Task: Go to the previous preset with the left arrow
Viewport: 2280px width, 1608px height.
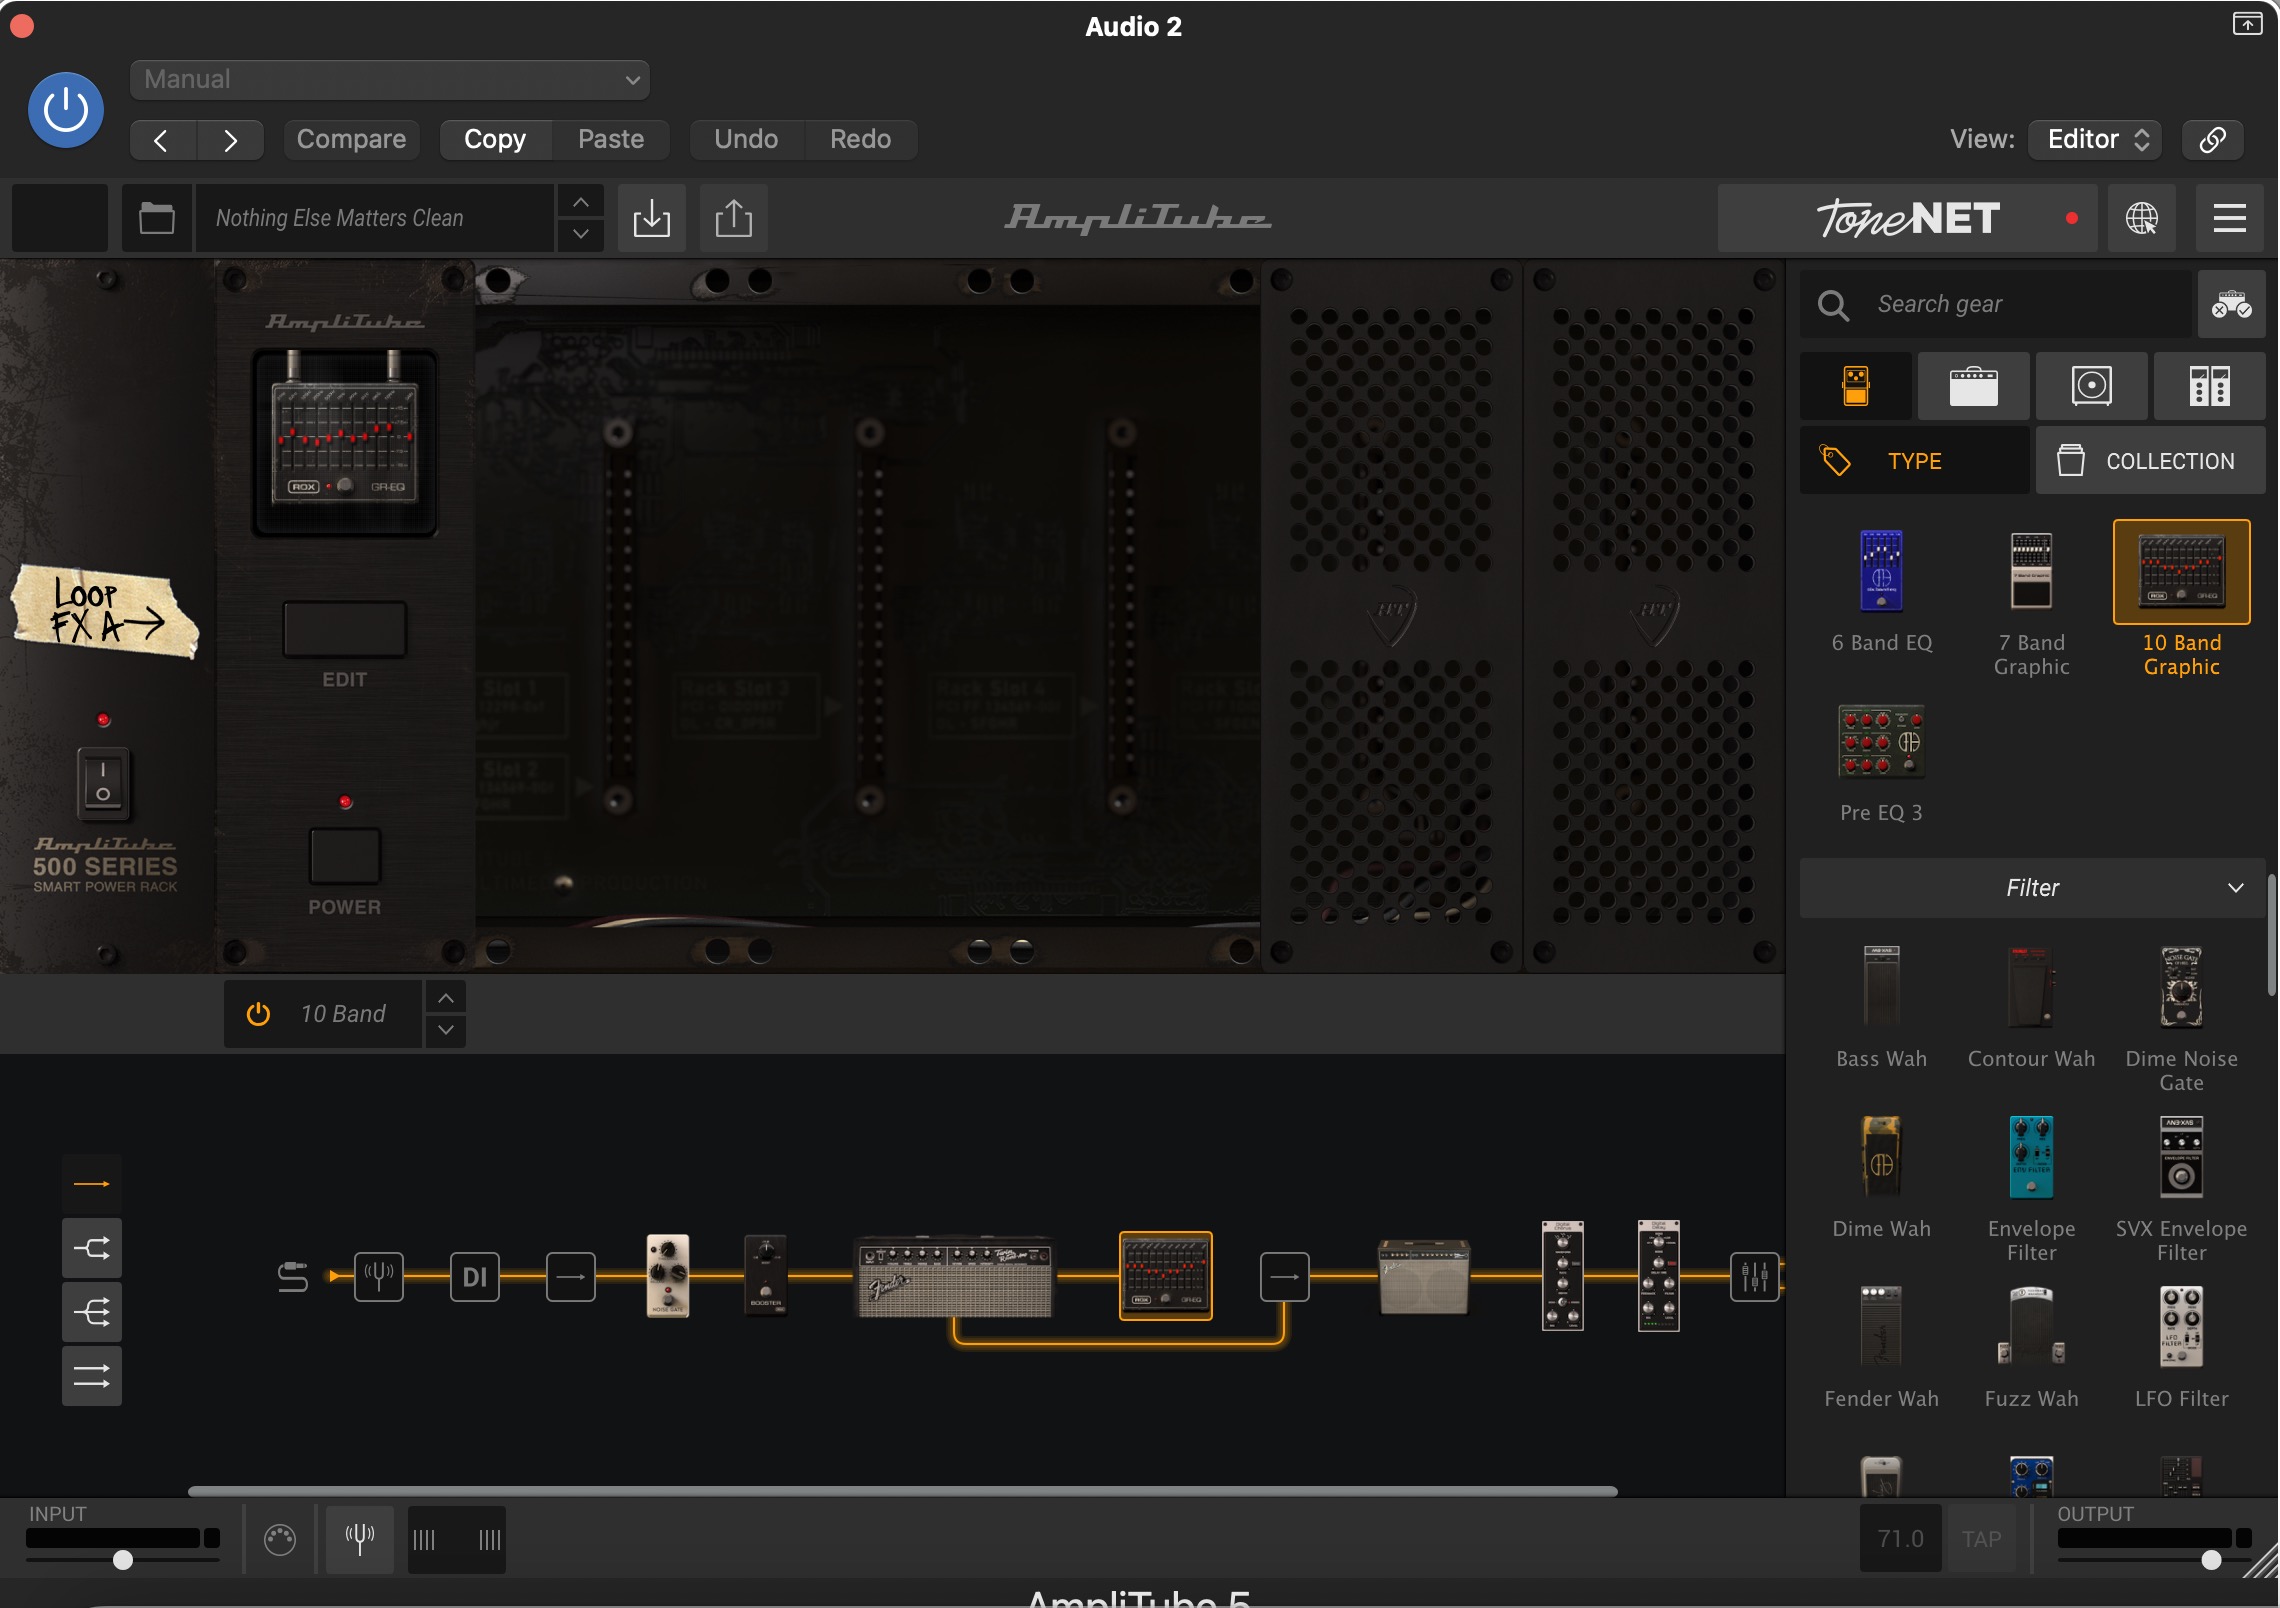Action: (162, 140)
